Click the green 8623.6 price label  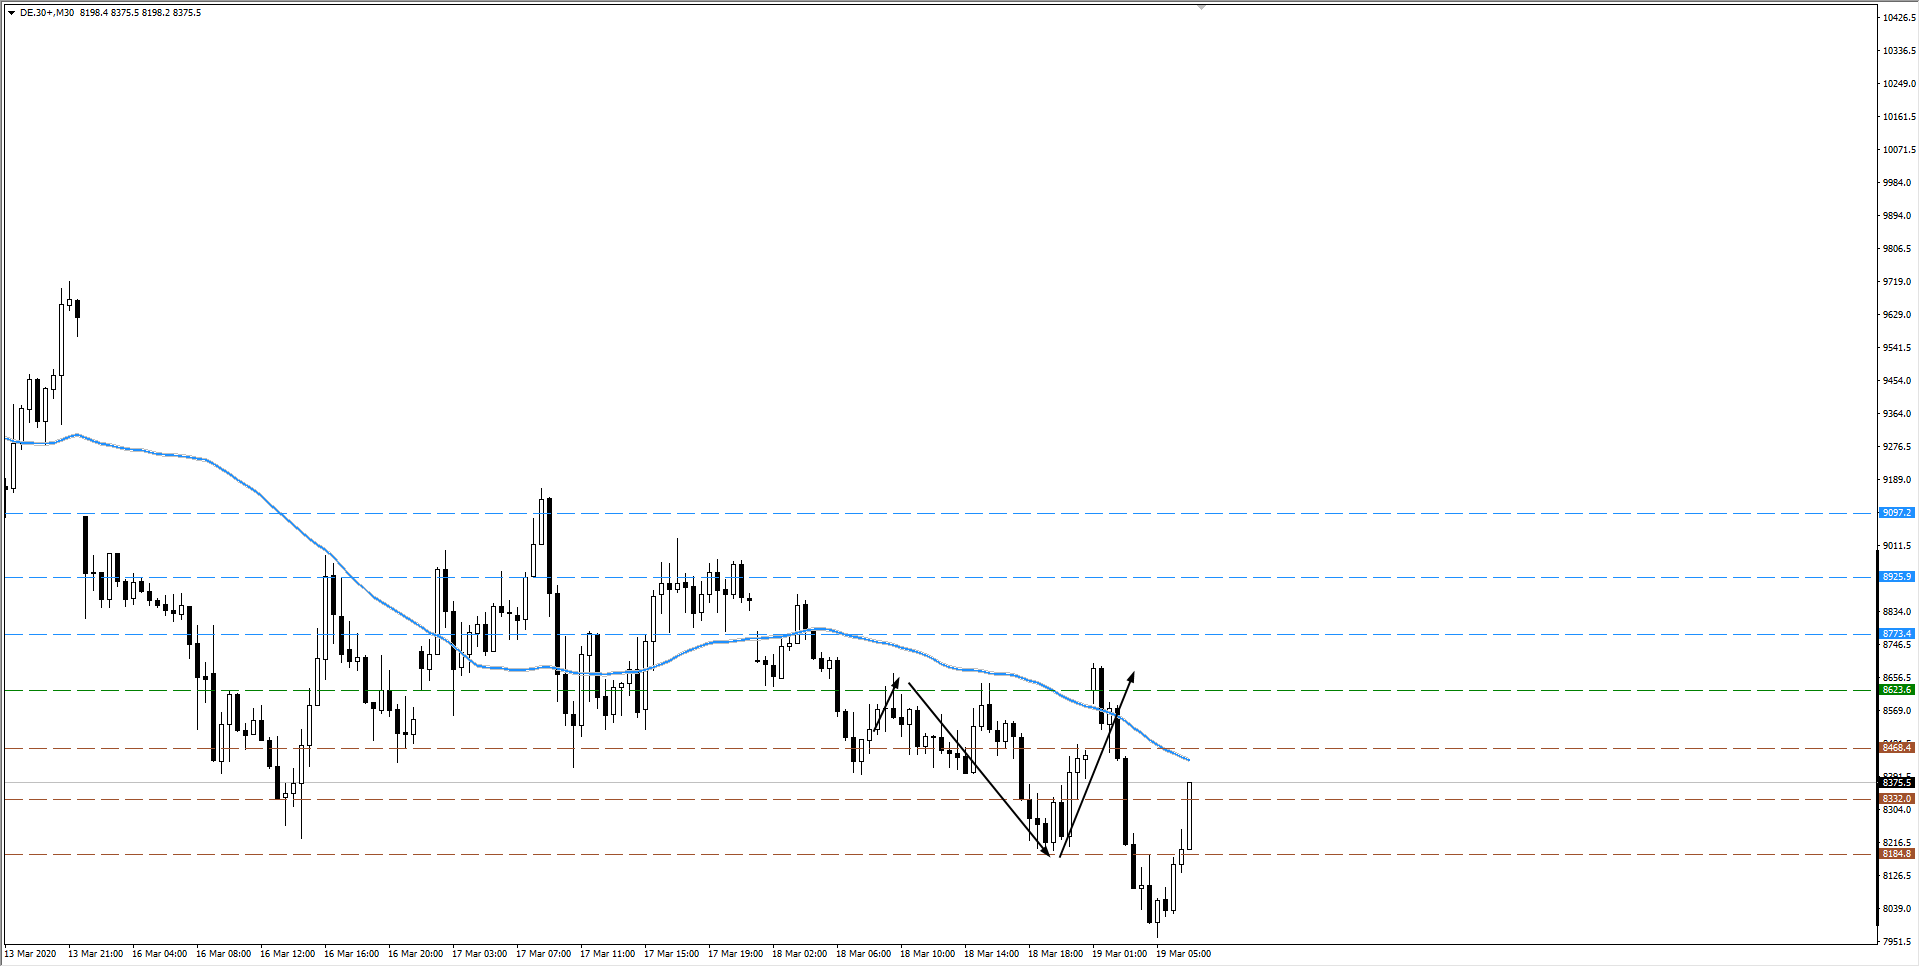(1896, 690)
